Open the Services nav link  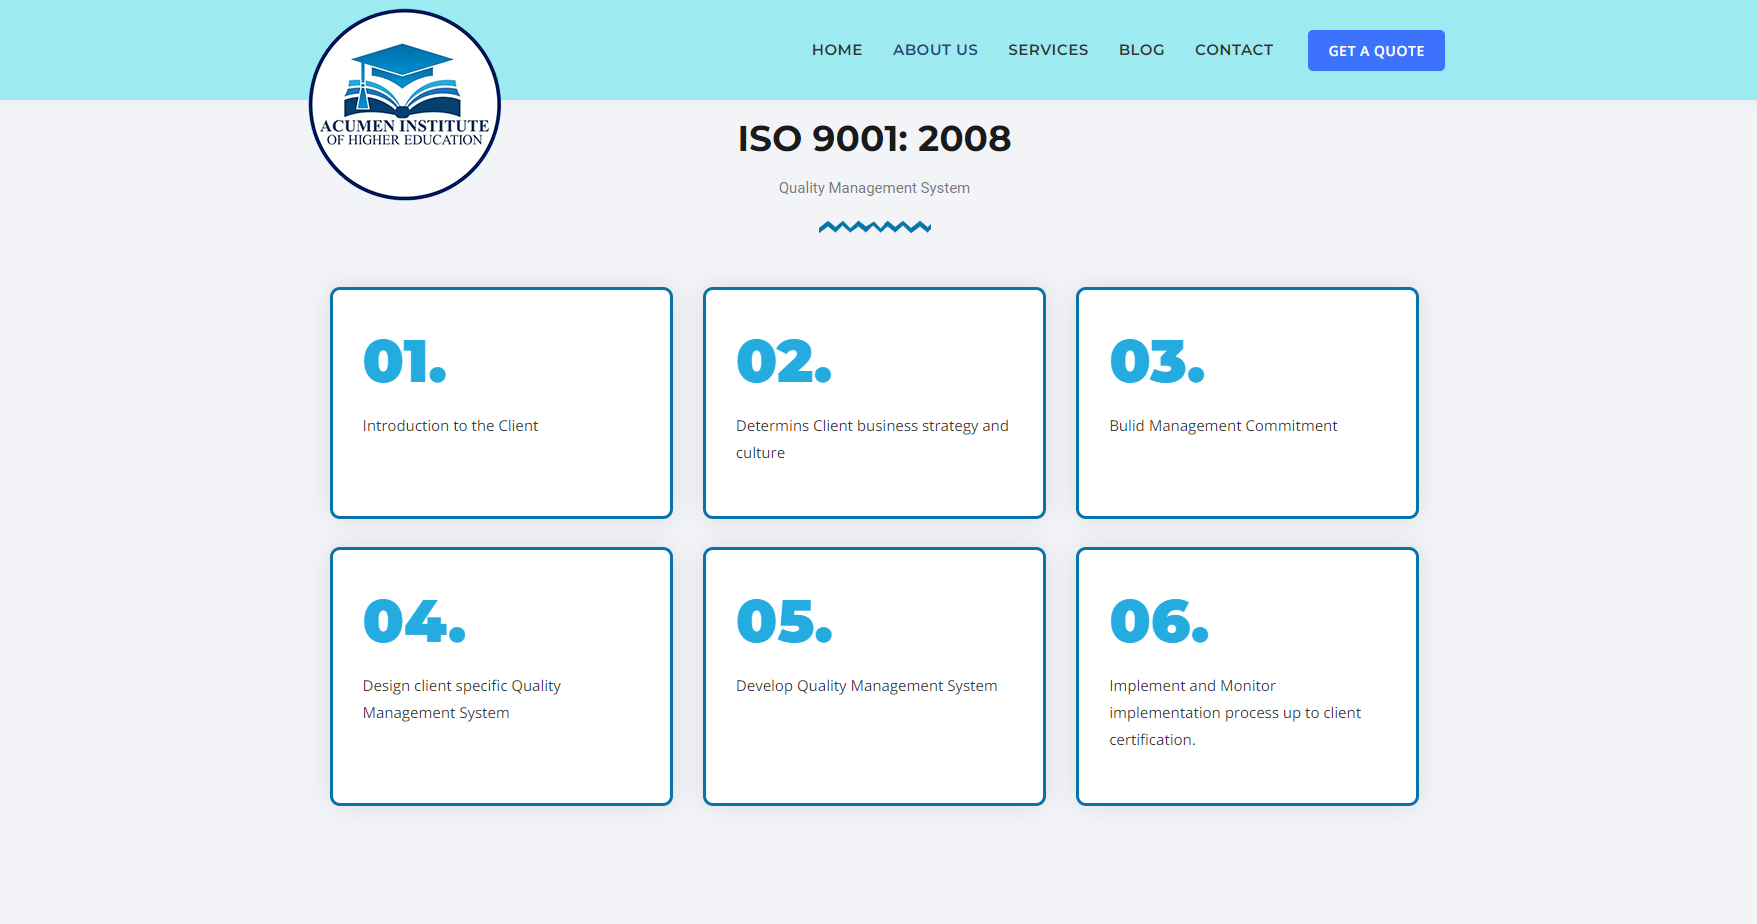coord(1047,50)
